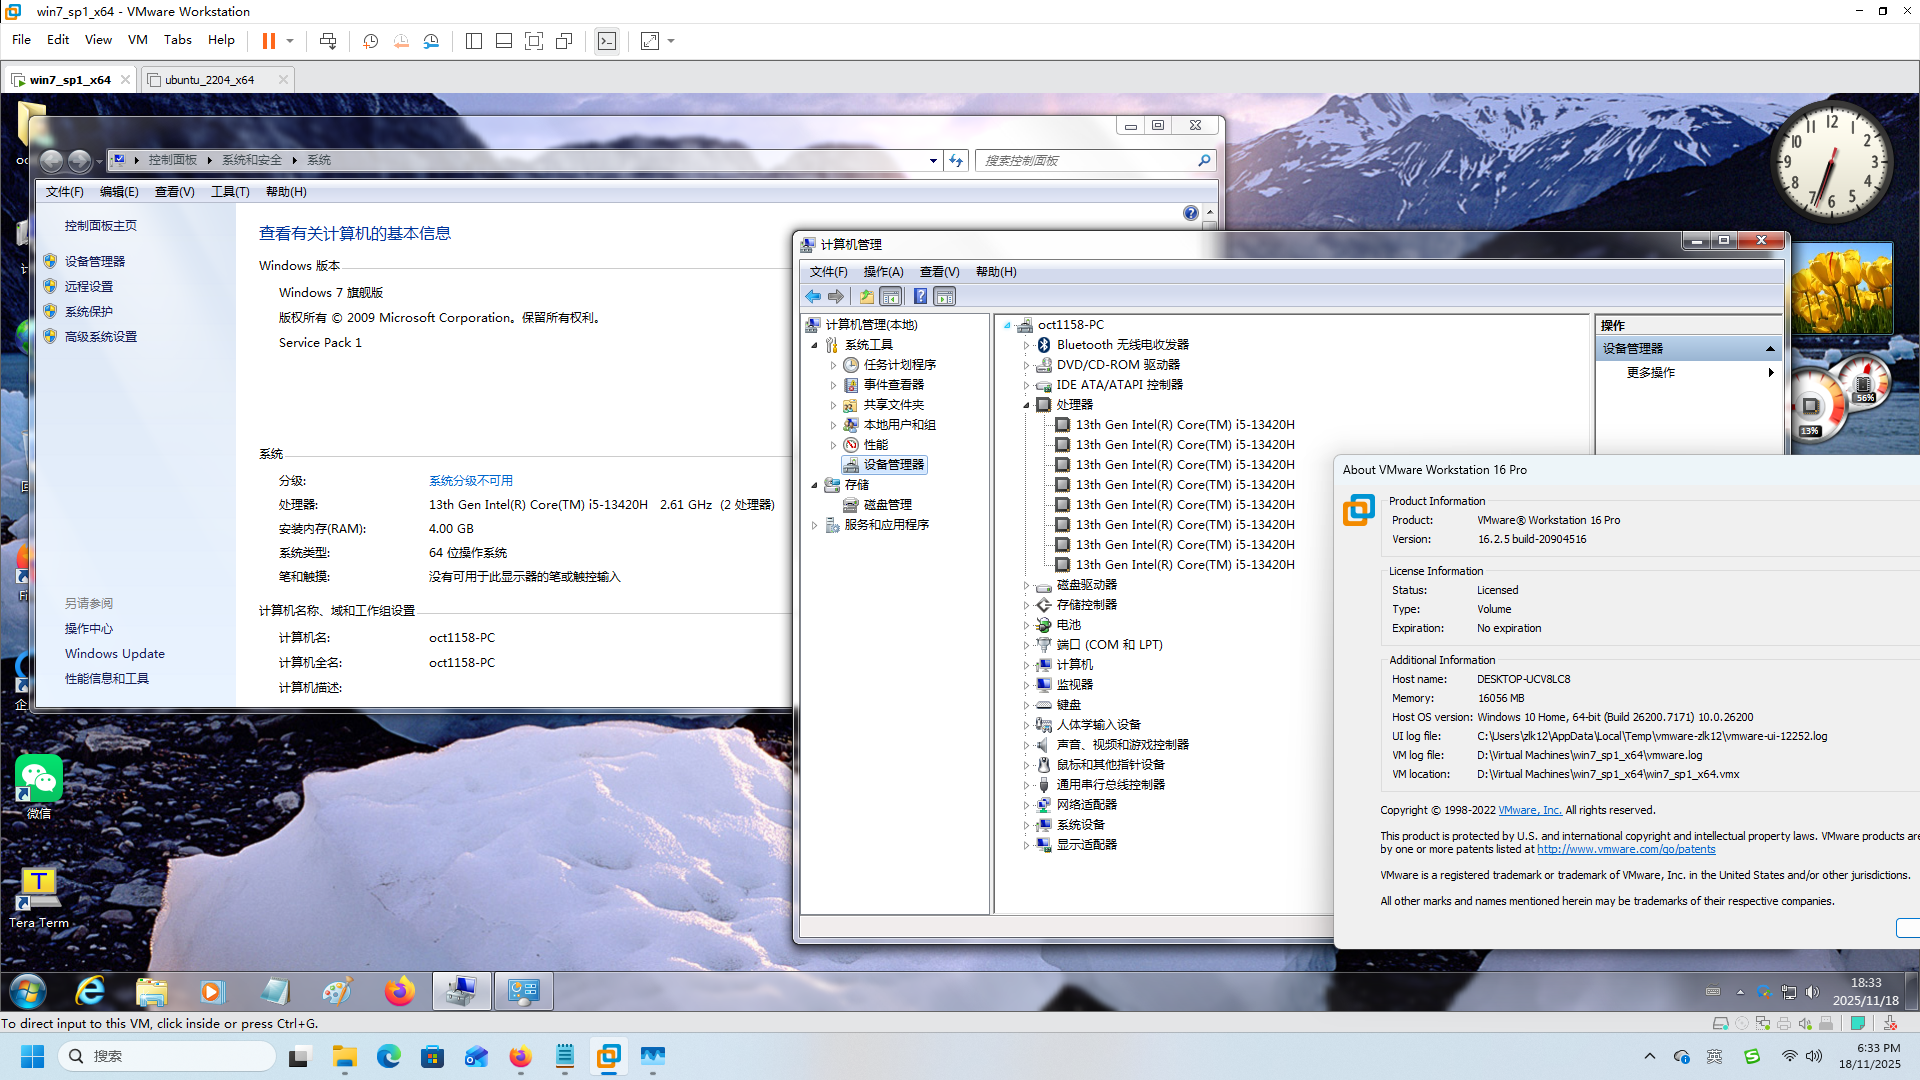Toggle thumbnail bar visibility icon
Viewport: 1920px width, 1080px height.
504,41
